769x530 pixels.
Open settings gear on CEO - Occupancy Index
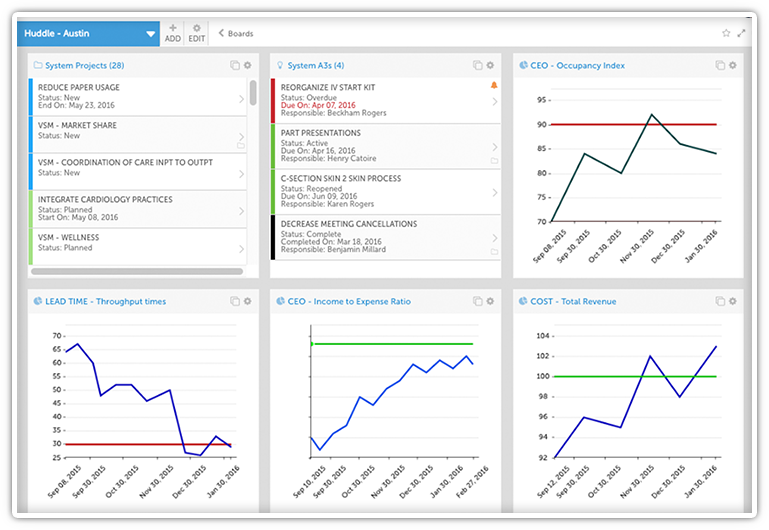tap(732, 65)
